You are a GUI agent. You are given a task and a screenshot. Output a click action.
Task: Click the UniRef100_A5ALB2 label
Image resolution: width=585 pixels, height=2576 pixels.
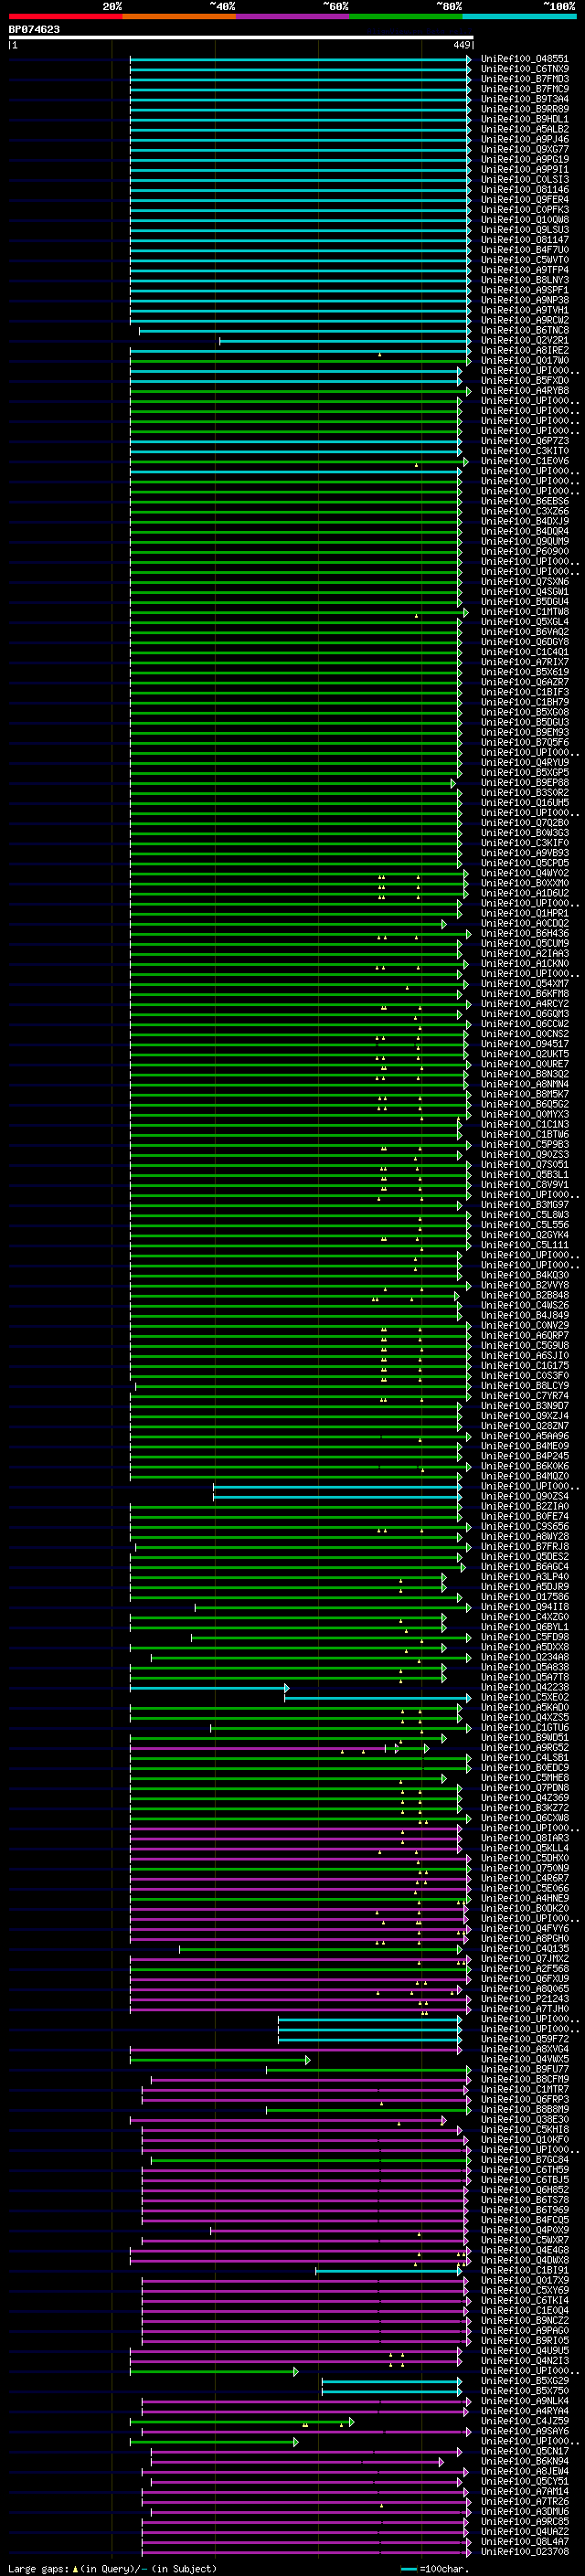pos(524,130)
